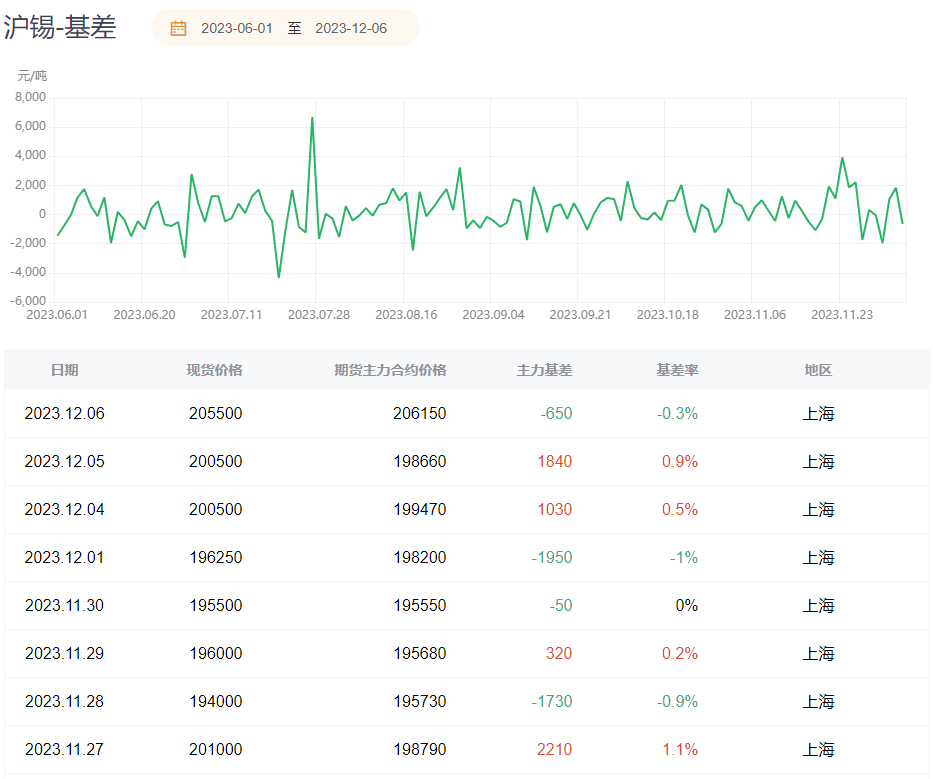The width and height of the screenshot is (933, 779).
Task: Click the y-axis label 8,000
Action: (30, 97)
